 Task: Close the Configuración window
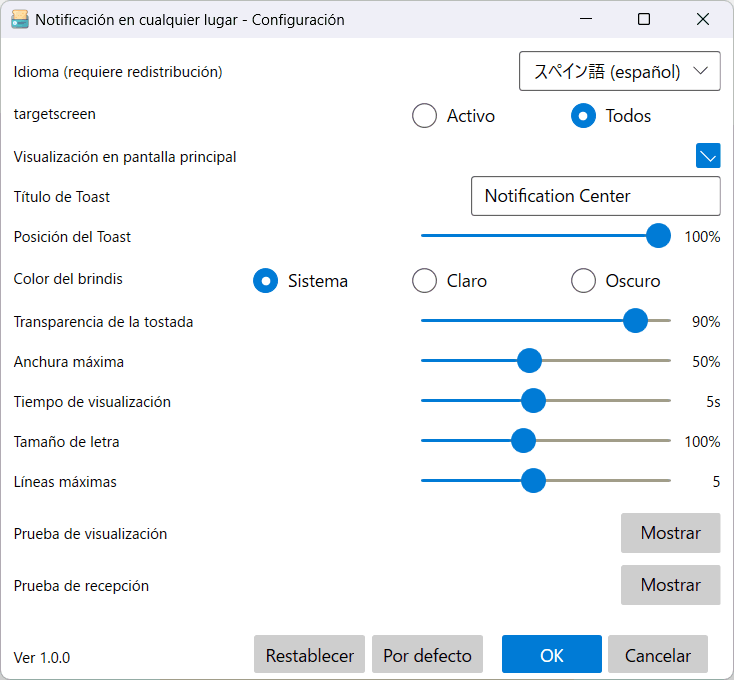[x=703, y=19]
